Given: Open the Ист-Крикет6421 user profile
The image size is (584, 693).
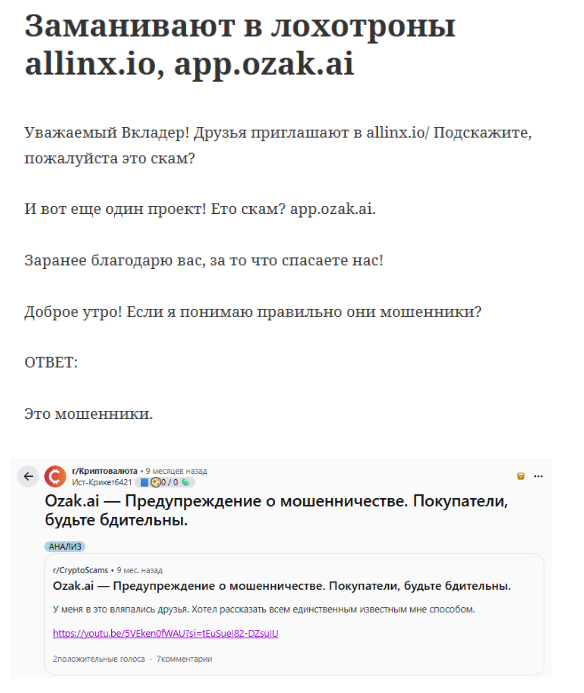Looking at the screenshot, I should pos(102,482).
